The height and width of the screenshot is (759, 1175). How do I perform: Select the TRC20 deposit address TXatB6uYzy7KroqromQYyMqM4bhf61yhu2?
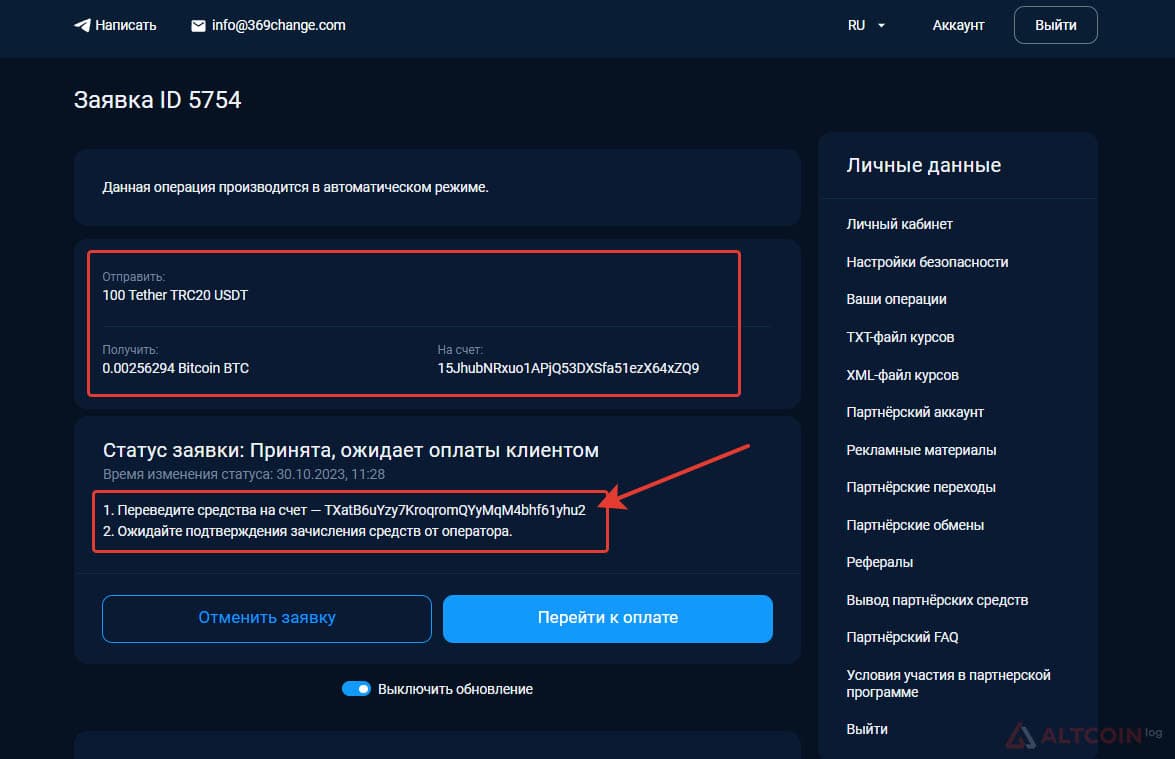455,510
